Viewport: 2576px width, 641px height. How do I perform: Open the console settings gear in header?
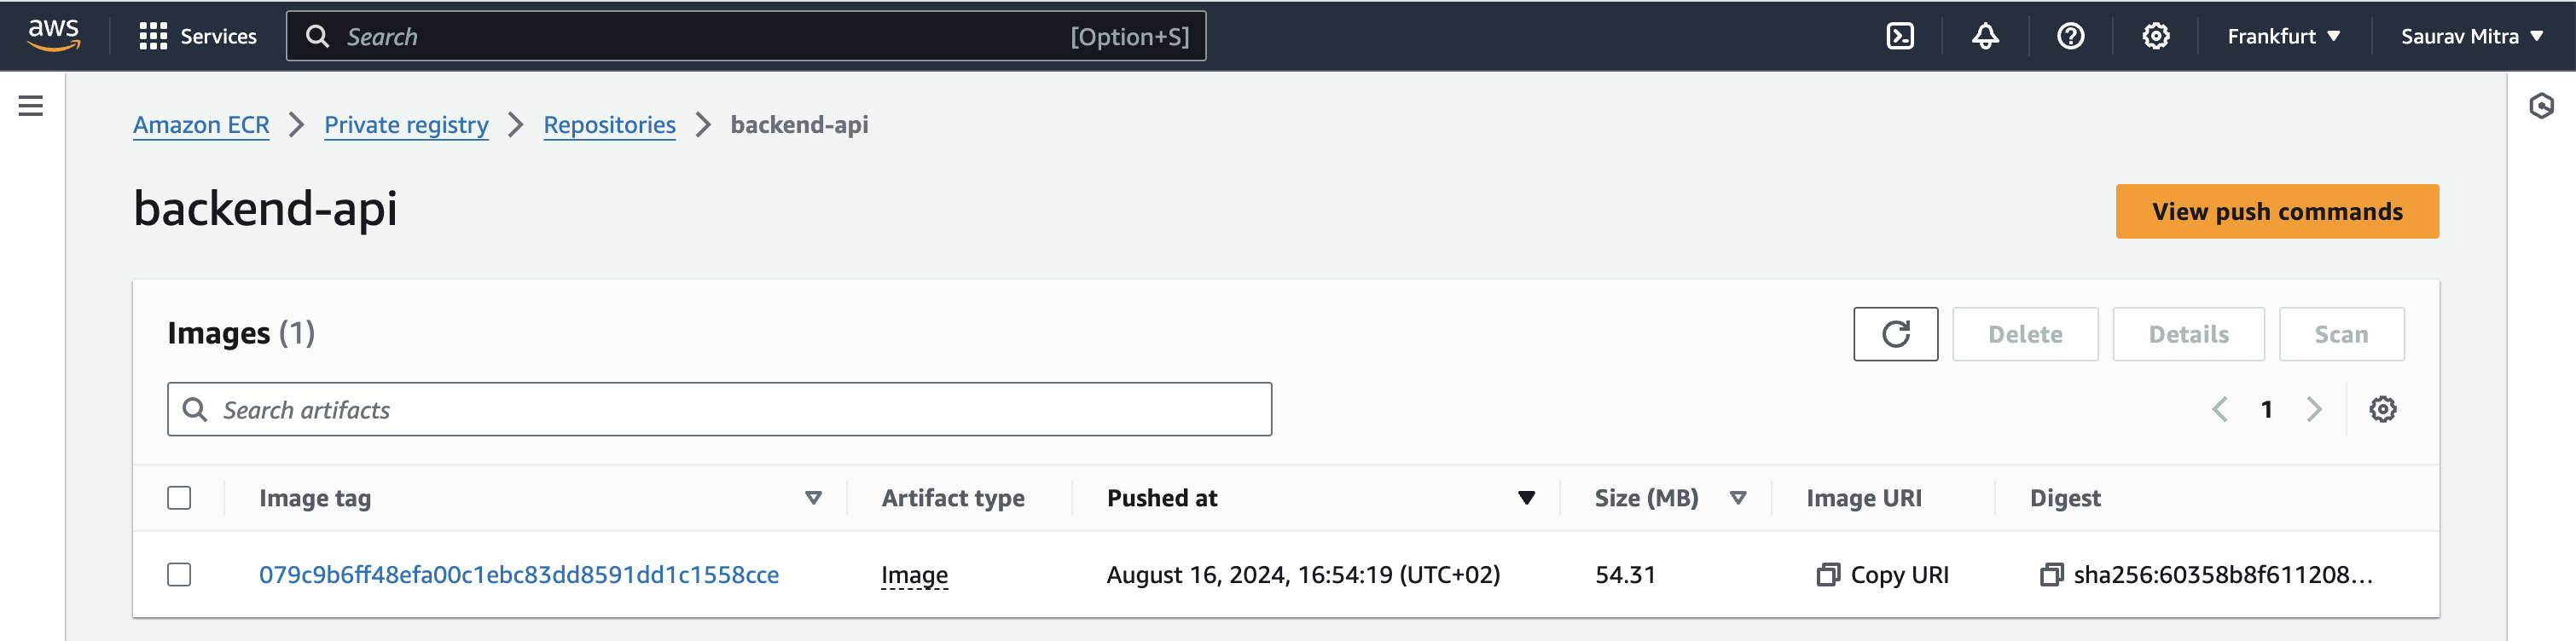pyautogui.click(x=2155, y=36)
